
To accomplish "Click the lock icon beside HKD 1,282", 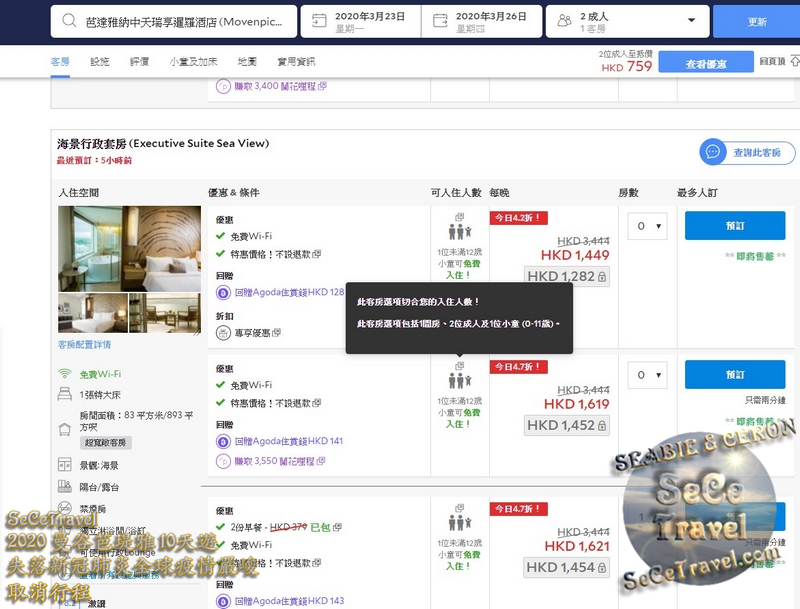I will 602,277.
